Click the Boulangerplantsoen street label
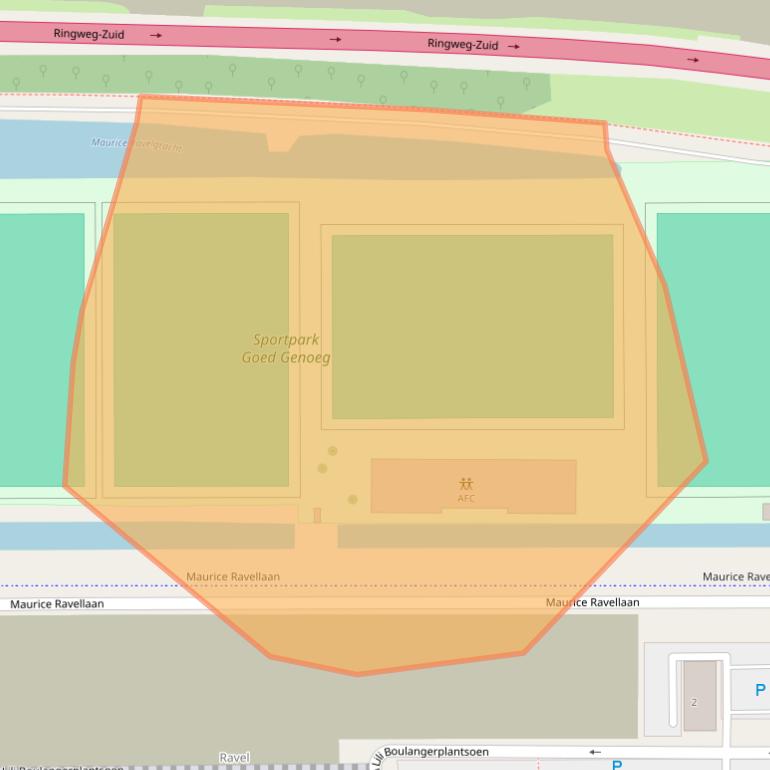The height and width of the screenshot is (770, 770). (436, 752)
